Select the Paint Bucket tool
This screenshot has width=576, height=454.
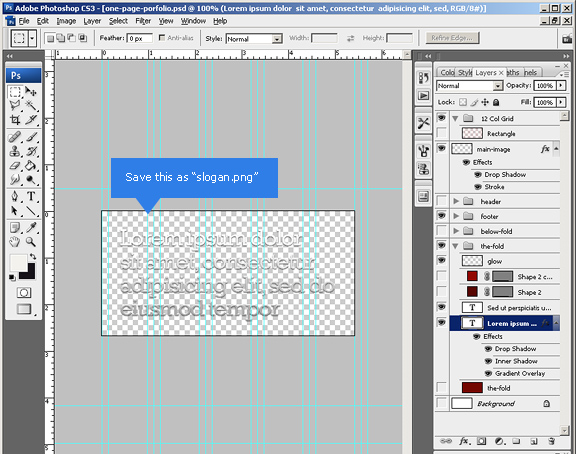(x=31, y=166)
